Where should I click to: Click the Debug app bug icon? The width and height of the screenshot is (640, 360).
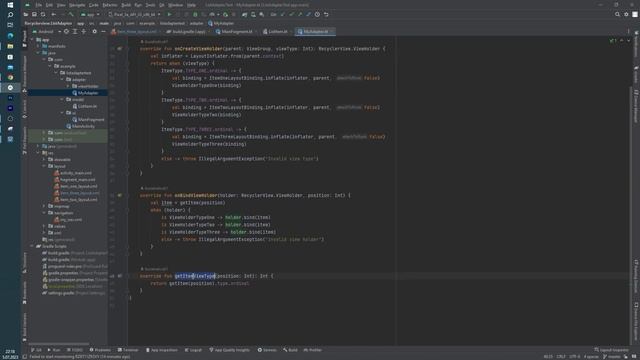coord(195,14)
